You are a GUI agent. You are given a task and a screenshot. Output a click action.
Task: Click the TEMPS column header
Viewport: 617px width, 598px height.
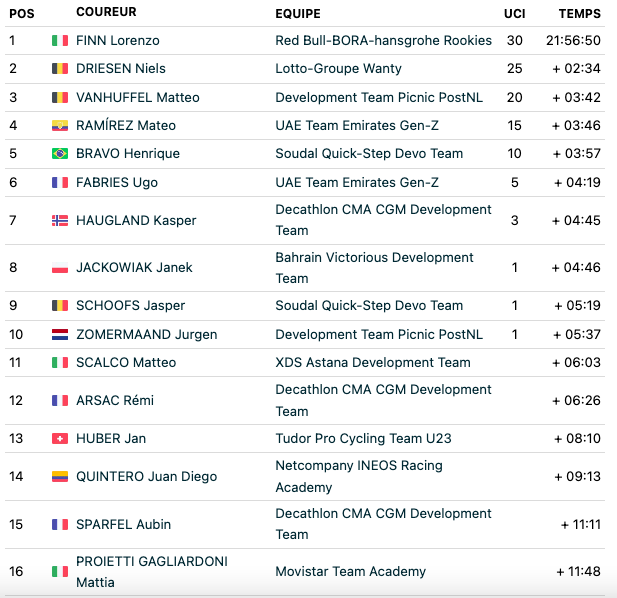point(580,14)
